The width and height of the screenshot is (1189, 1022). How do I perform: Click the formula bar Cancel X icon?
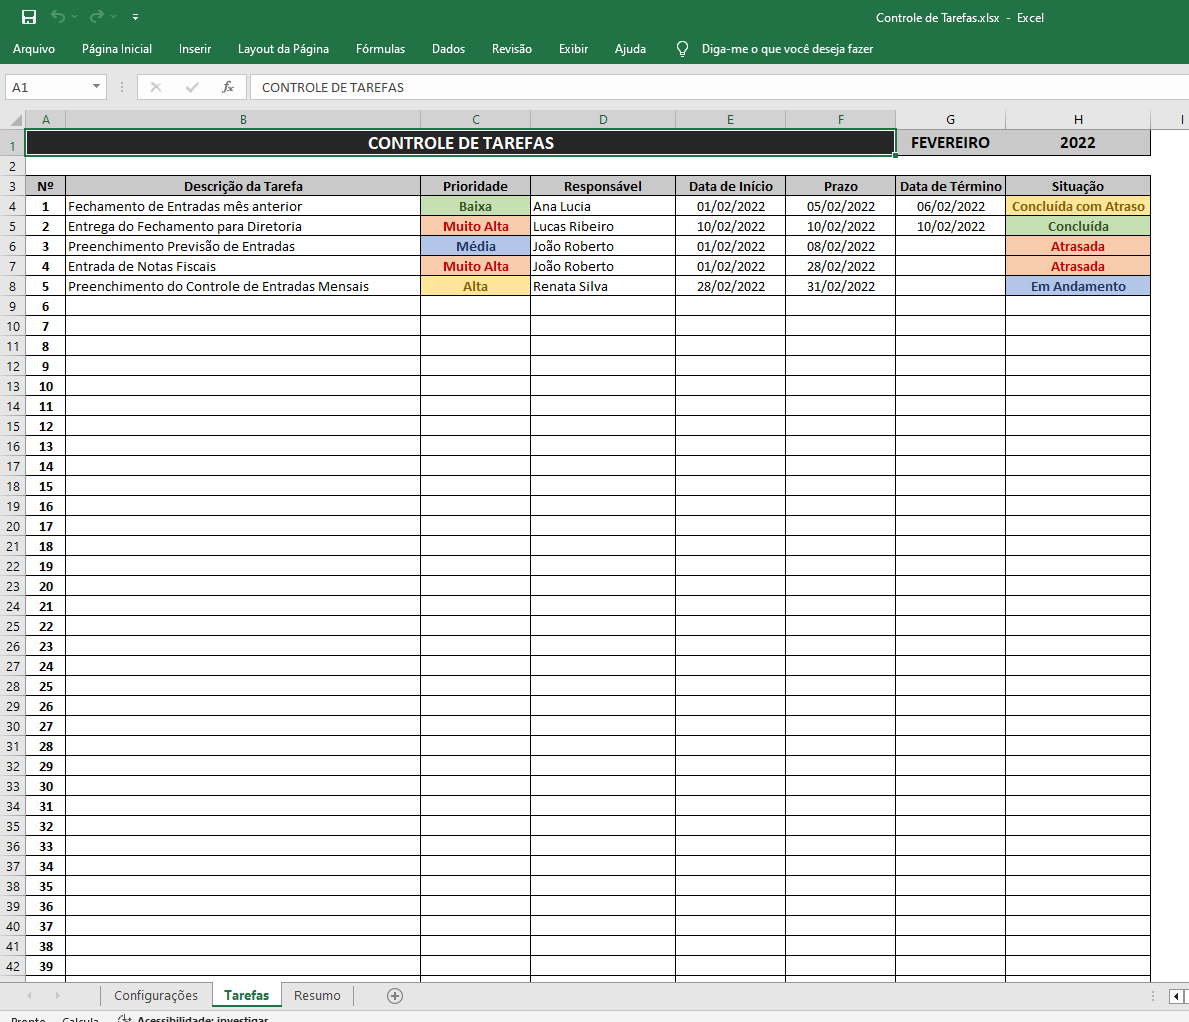(x=155, y=87)
